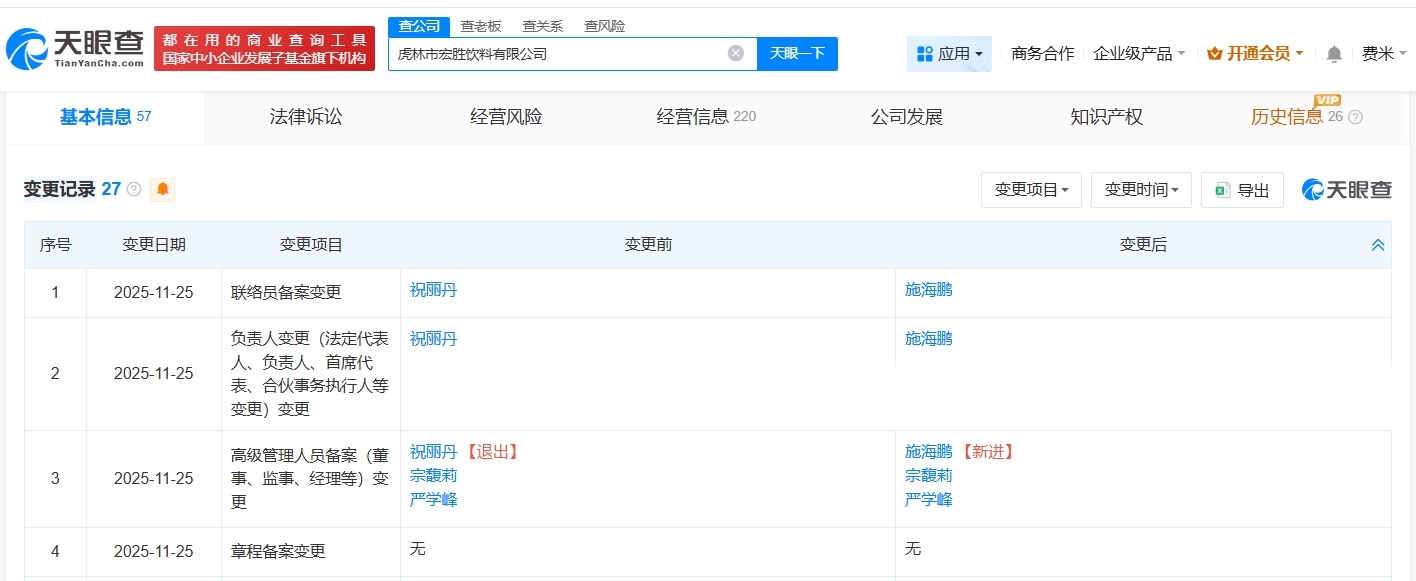Viewport: 1416px width, 581px height.
Task: Switch to the 法律诉讼 tab
Action: pos(306,116)
